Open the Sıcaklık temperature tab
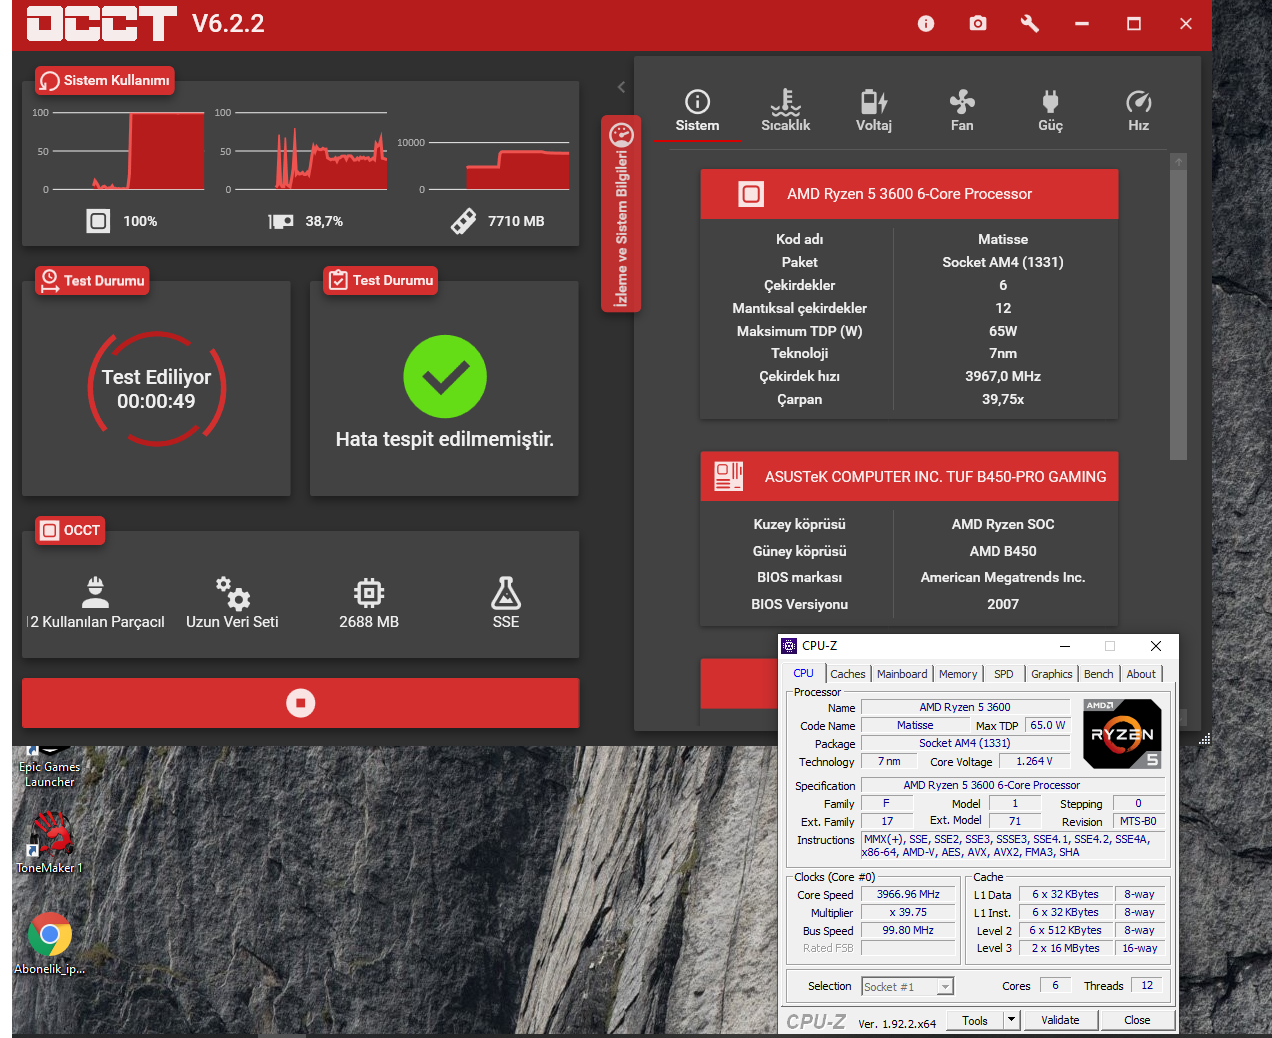The width and height of the screenshot is (1272, 1038). point(785,110)
